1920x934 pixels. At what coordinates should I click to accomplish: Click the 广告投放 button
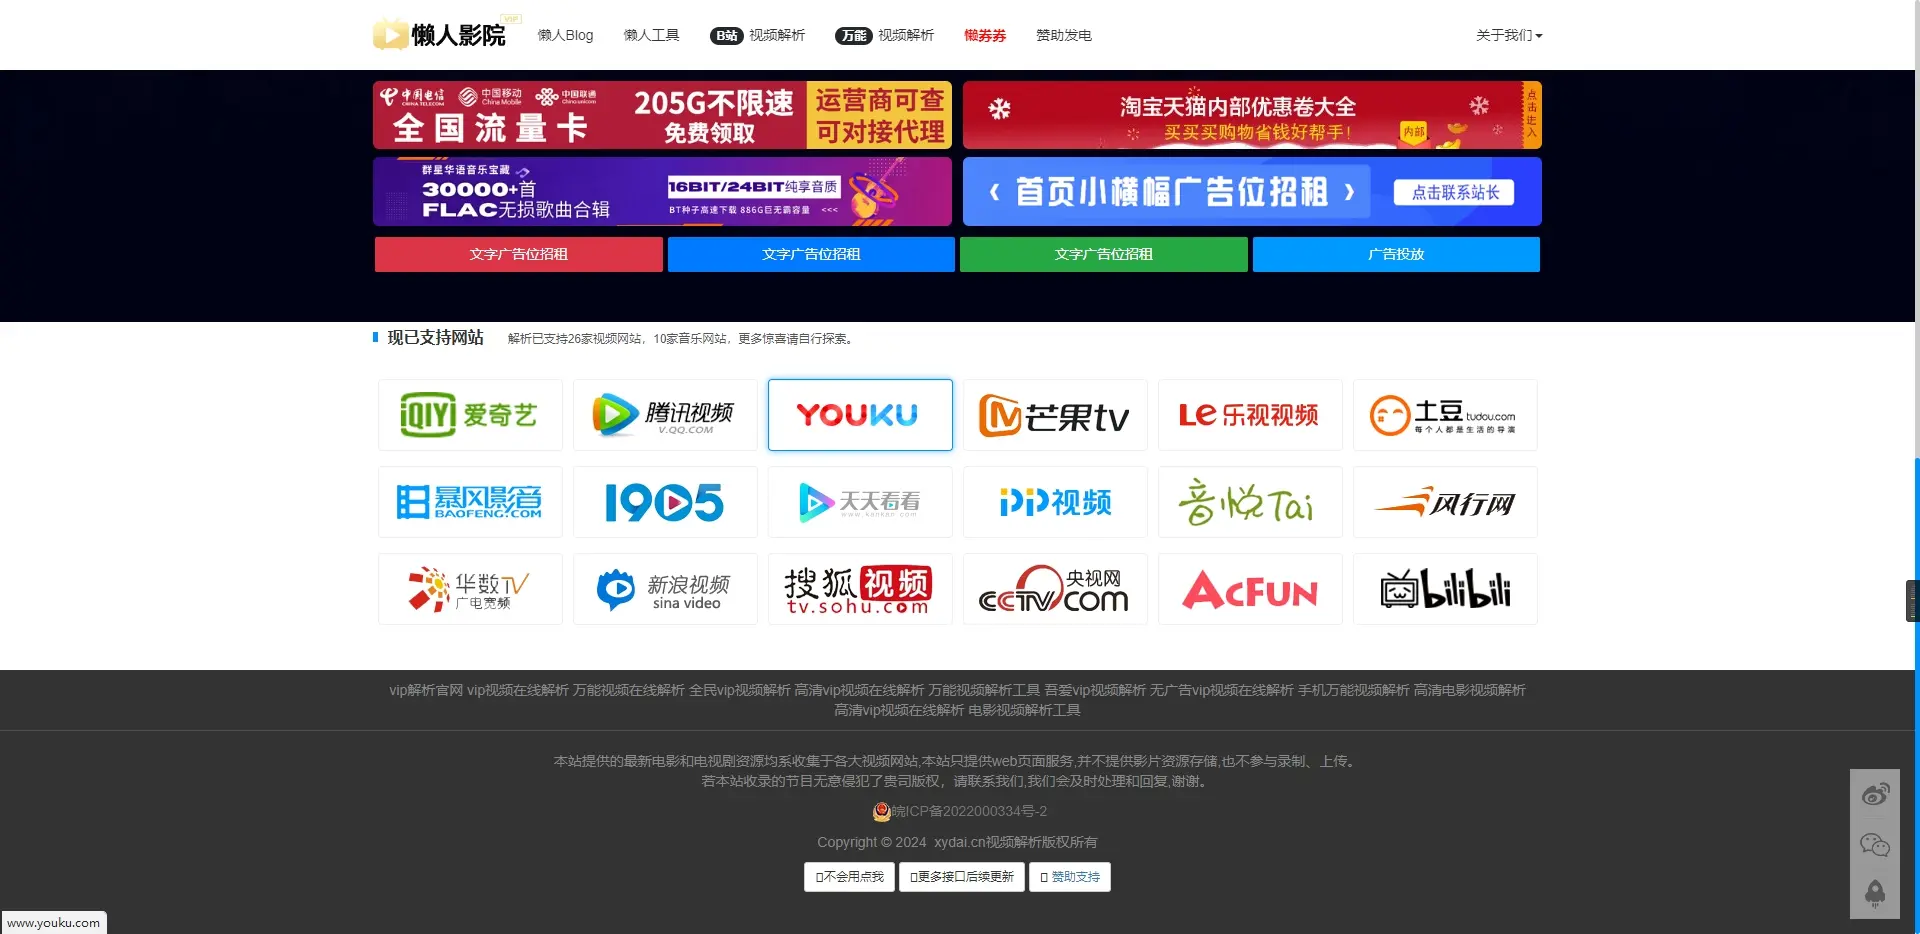(1396, 254)
